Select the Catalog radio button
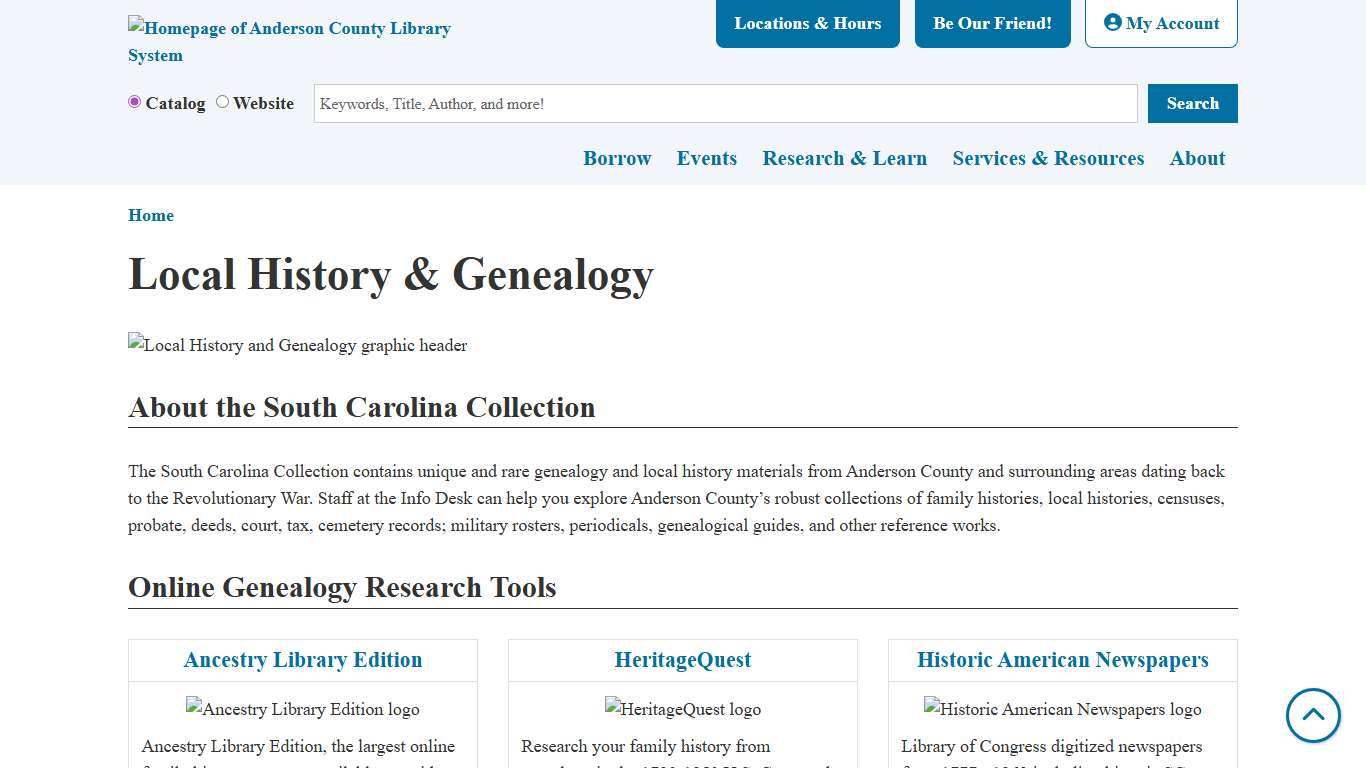 pos(134,102)
